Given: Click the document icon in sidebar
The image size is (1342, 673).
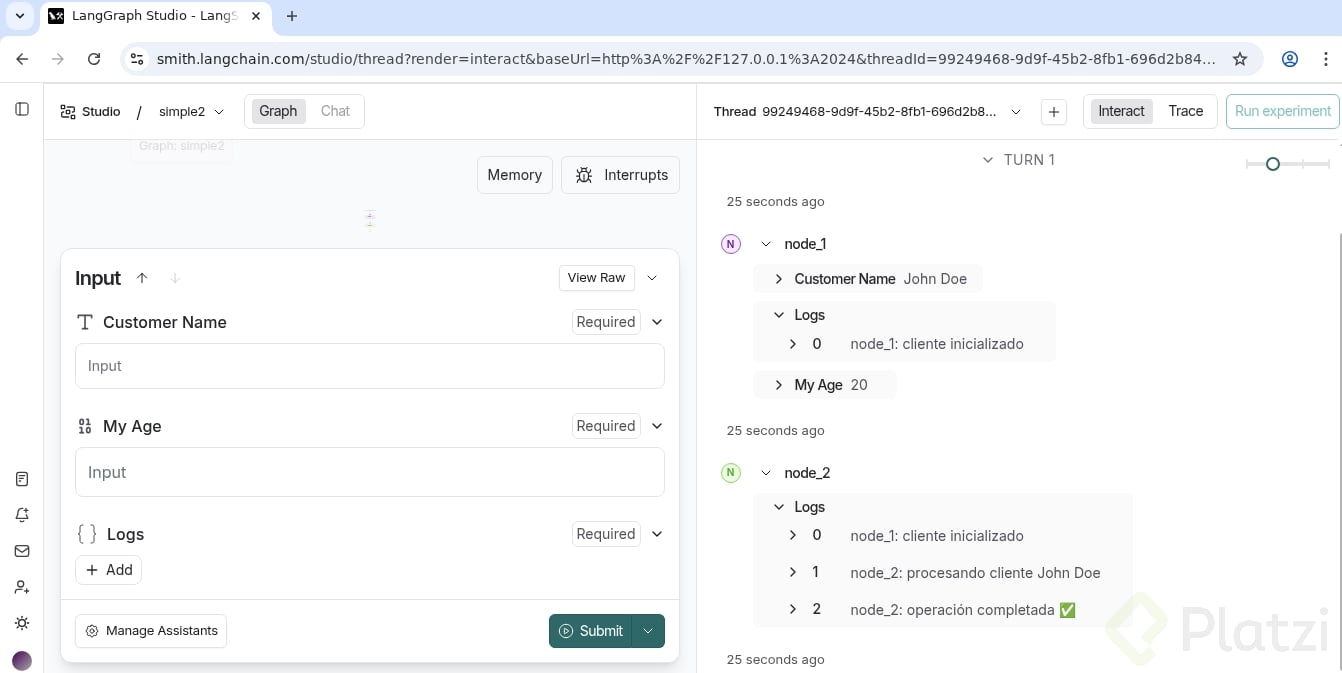Looking at the screenshot, I should click(22, 479).
